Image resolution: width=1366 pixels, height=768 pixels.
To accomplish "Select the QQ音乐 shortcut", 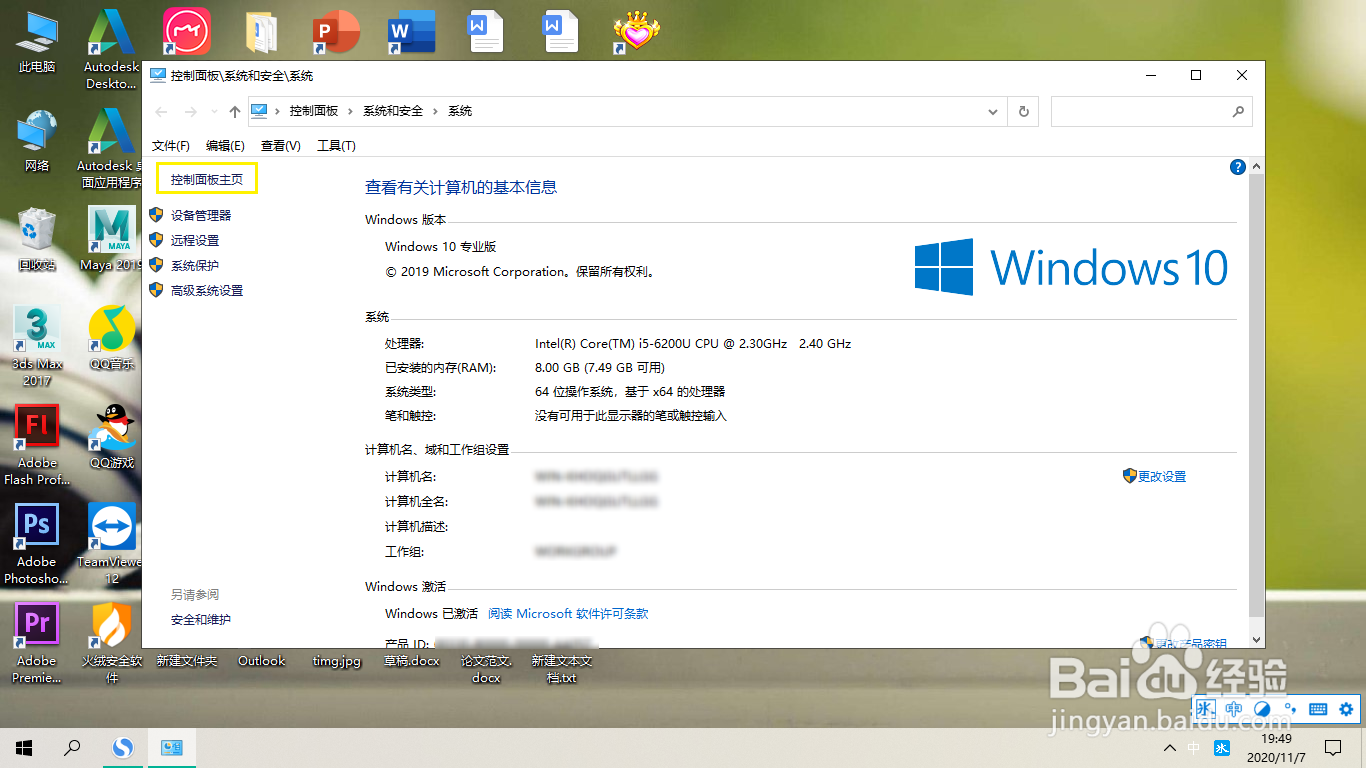I will (x=112, y=338).
